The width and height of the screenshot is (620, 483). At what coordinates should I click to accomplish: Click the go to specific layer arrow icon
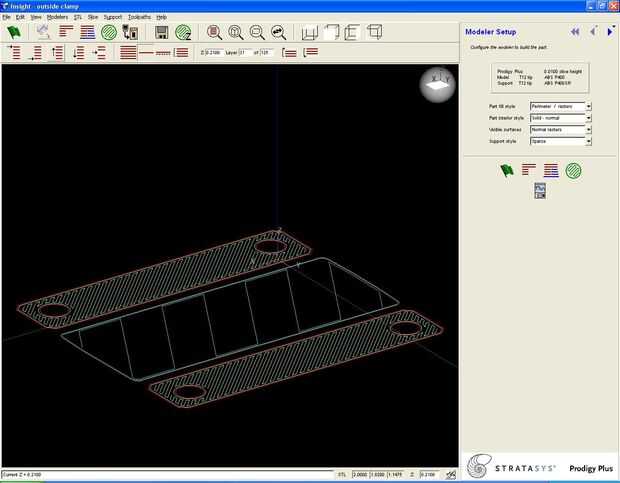[99, 53]
